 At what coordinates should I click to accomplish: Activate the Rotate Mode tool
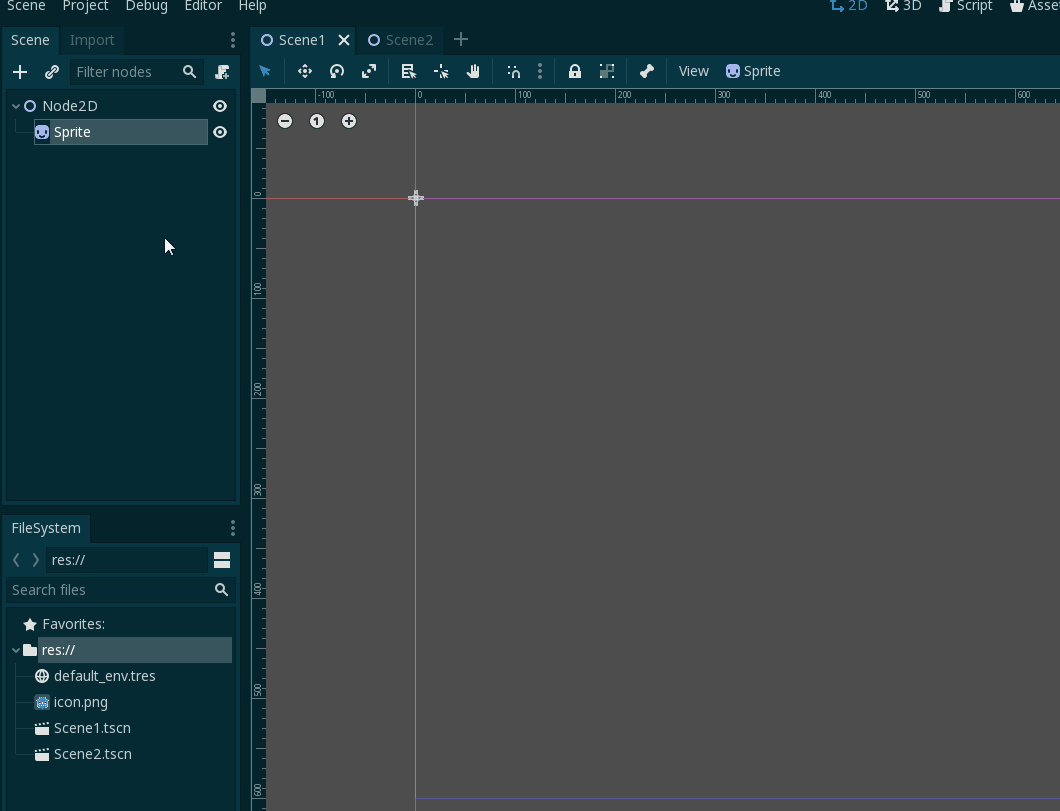337,71
